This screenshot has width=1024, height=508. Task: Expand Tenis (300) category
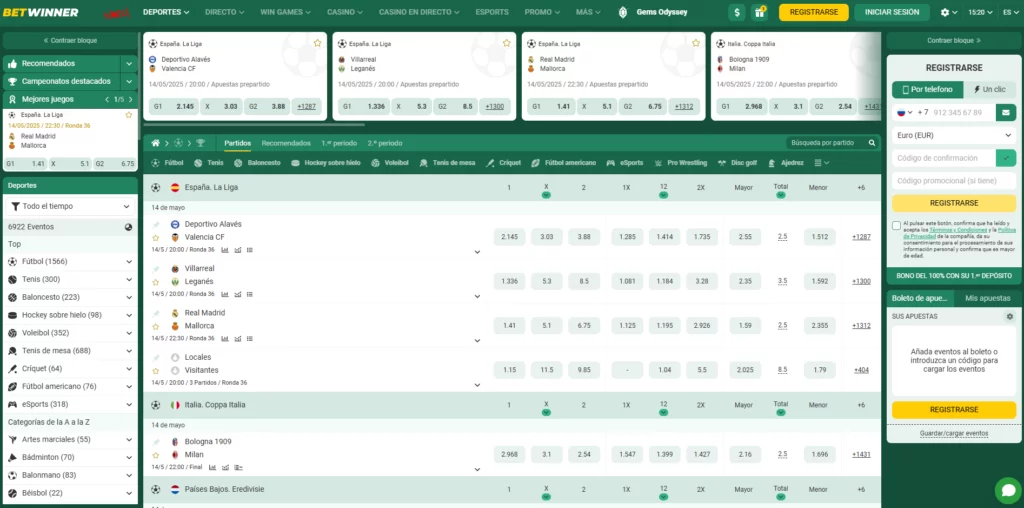tap(129, 279)
